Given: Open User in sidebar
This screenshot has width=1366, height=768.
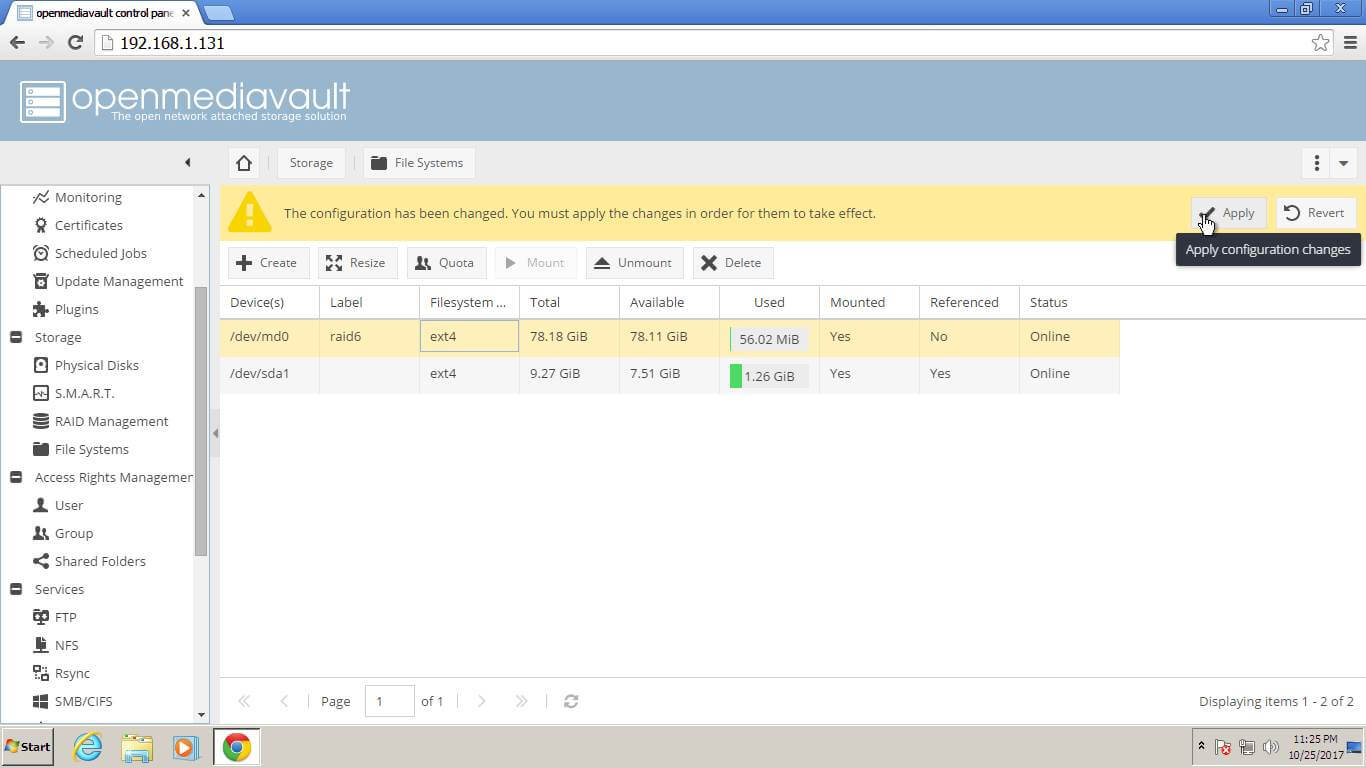Looking at the screenshot, I should tap(68, 506).
